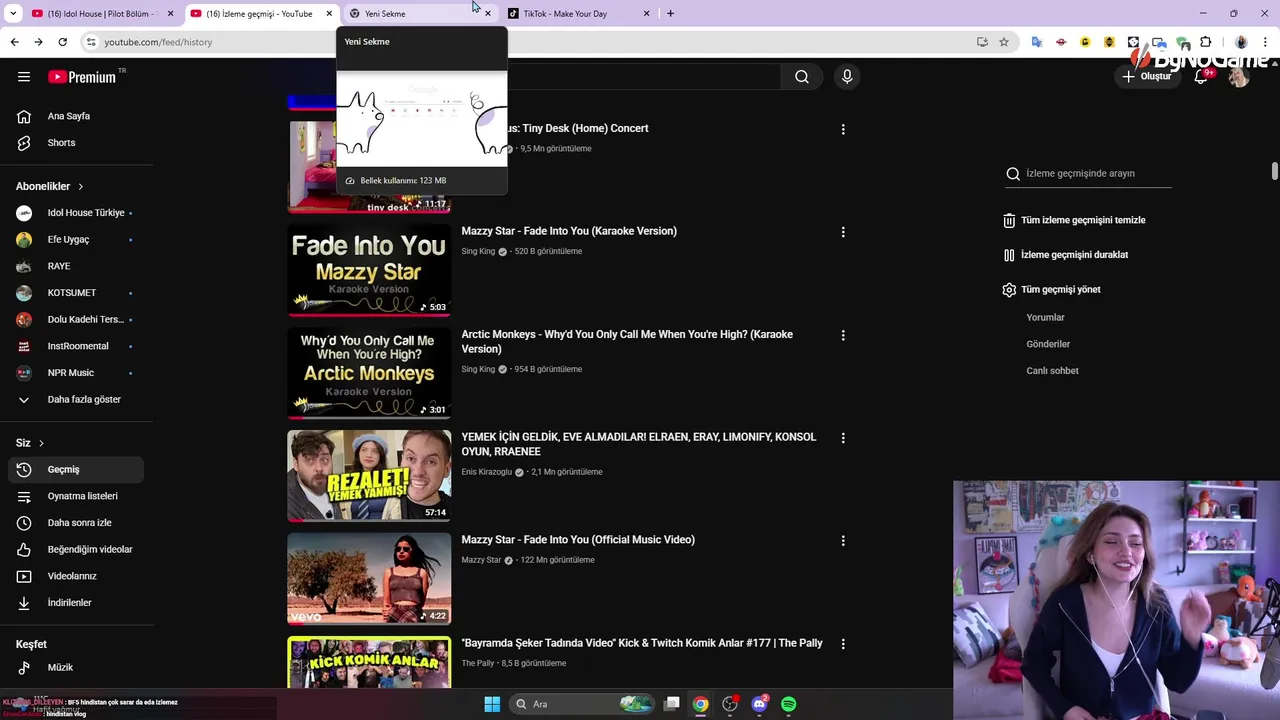Open NPR Music channel in sidebar

[x=76, y=373]
